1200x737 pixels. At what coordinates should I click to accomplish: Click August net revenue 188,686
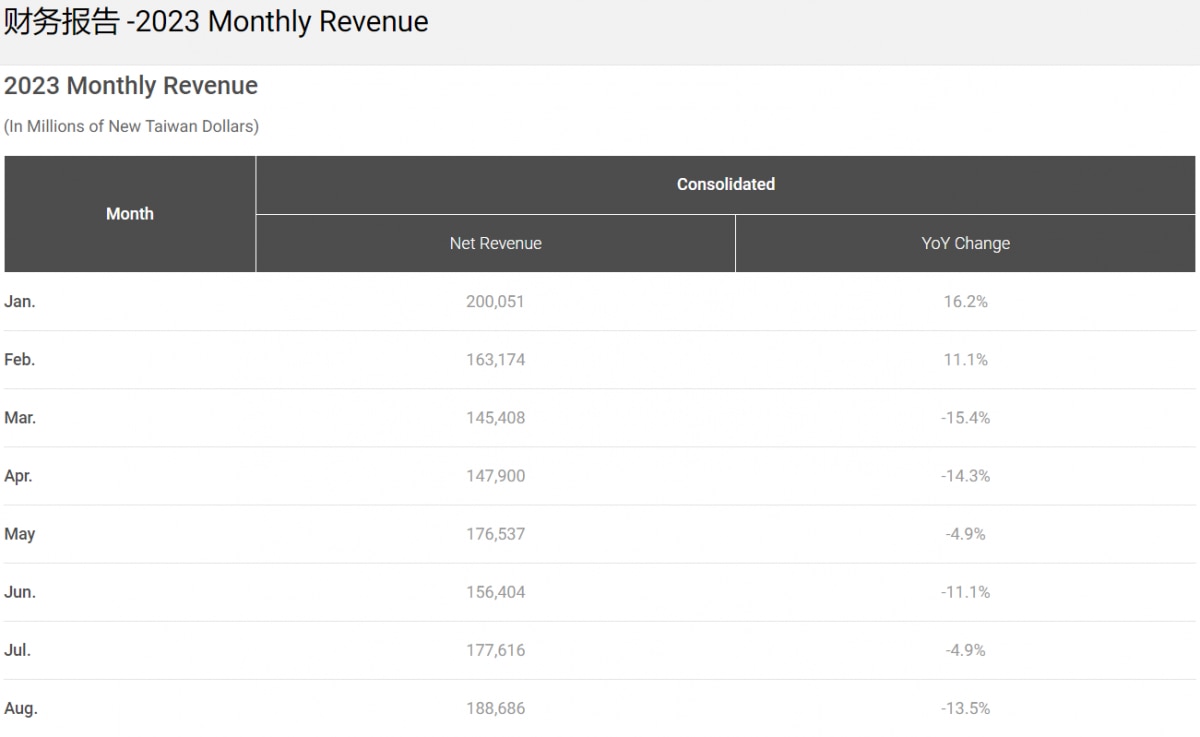pos(495,708)
